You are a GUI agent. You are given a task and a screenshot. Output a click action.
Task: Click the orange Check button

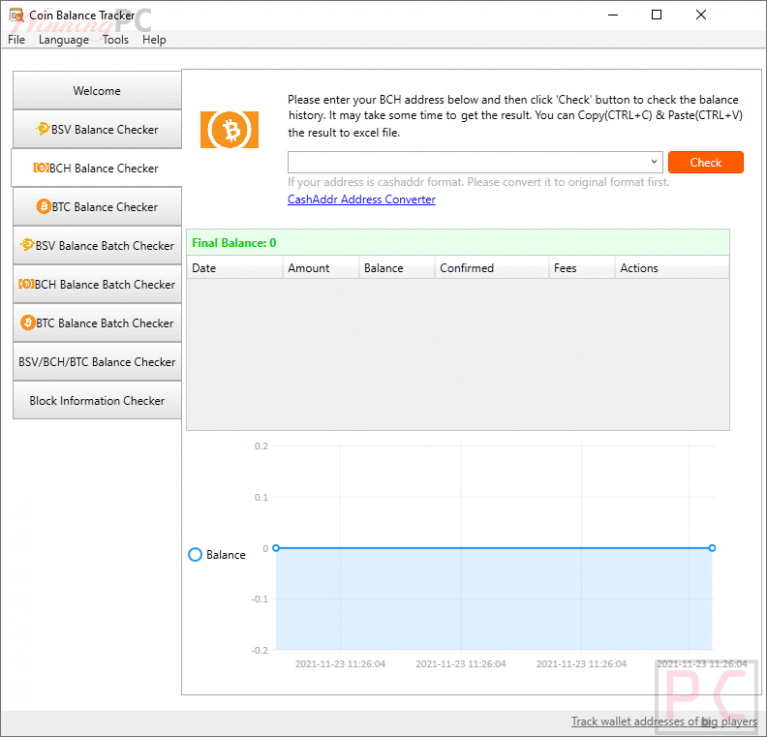705,162
